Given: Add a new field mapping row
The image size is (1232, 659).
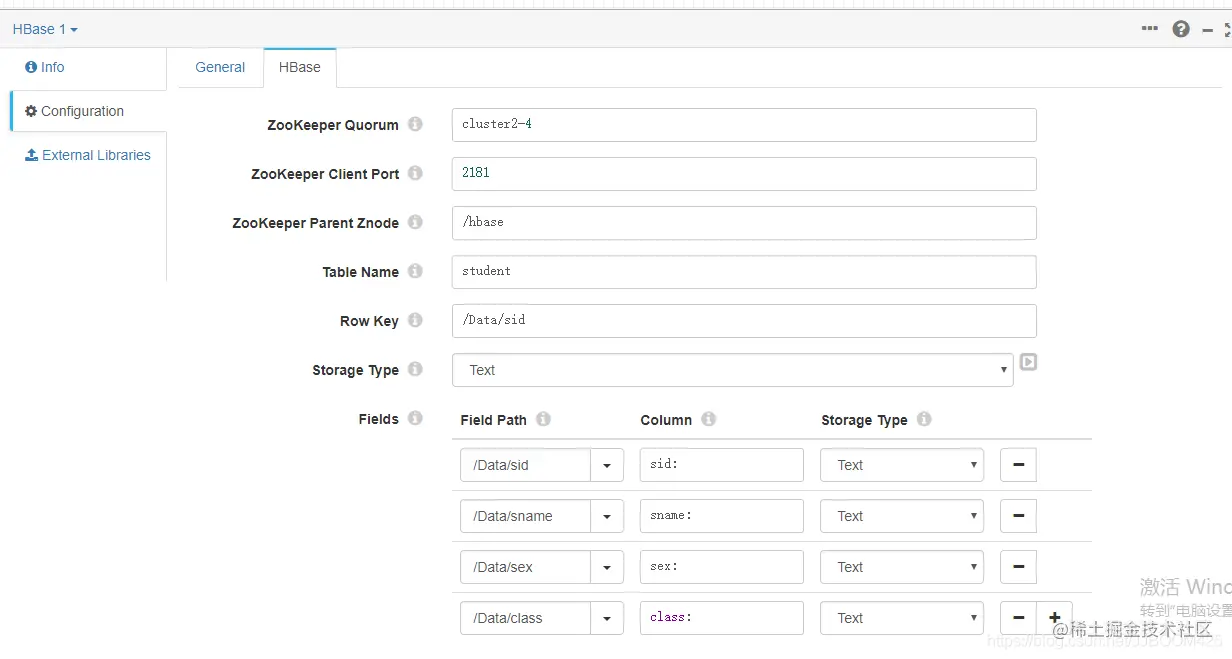Looking at the screenshot, I should point(1054,617).
